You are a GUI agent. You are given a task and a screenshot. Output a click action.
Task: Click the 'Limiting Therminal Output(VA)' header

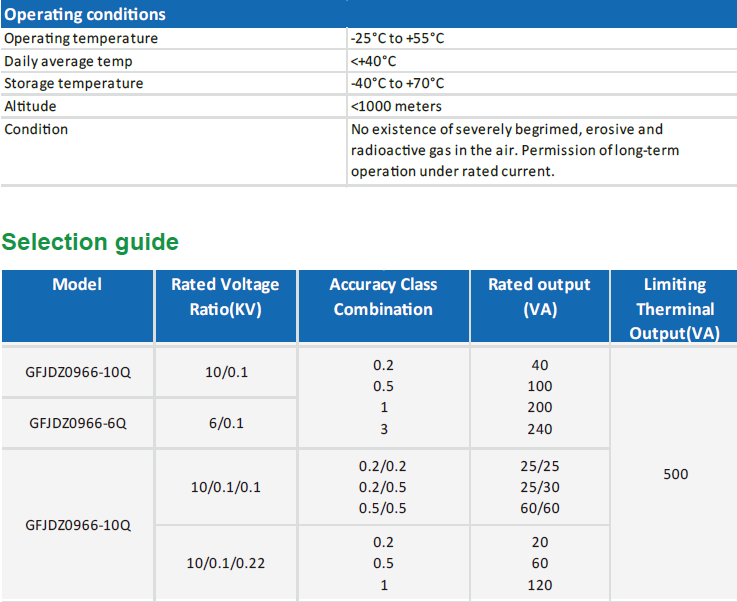coord(675,309)
